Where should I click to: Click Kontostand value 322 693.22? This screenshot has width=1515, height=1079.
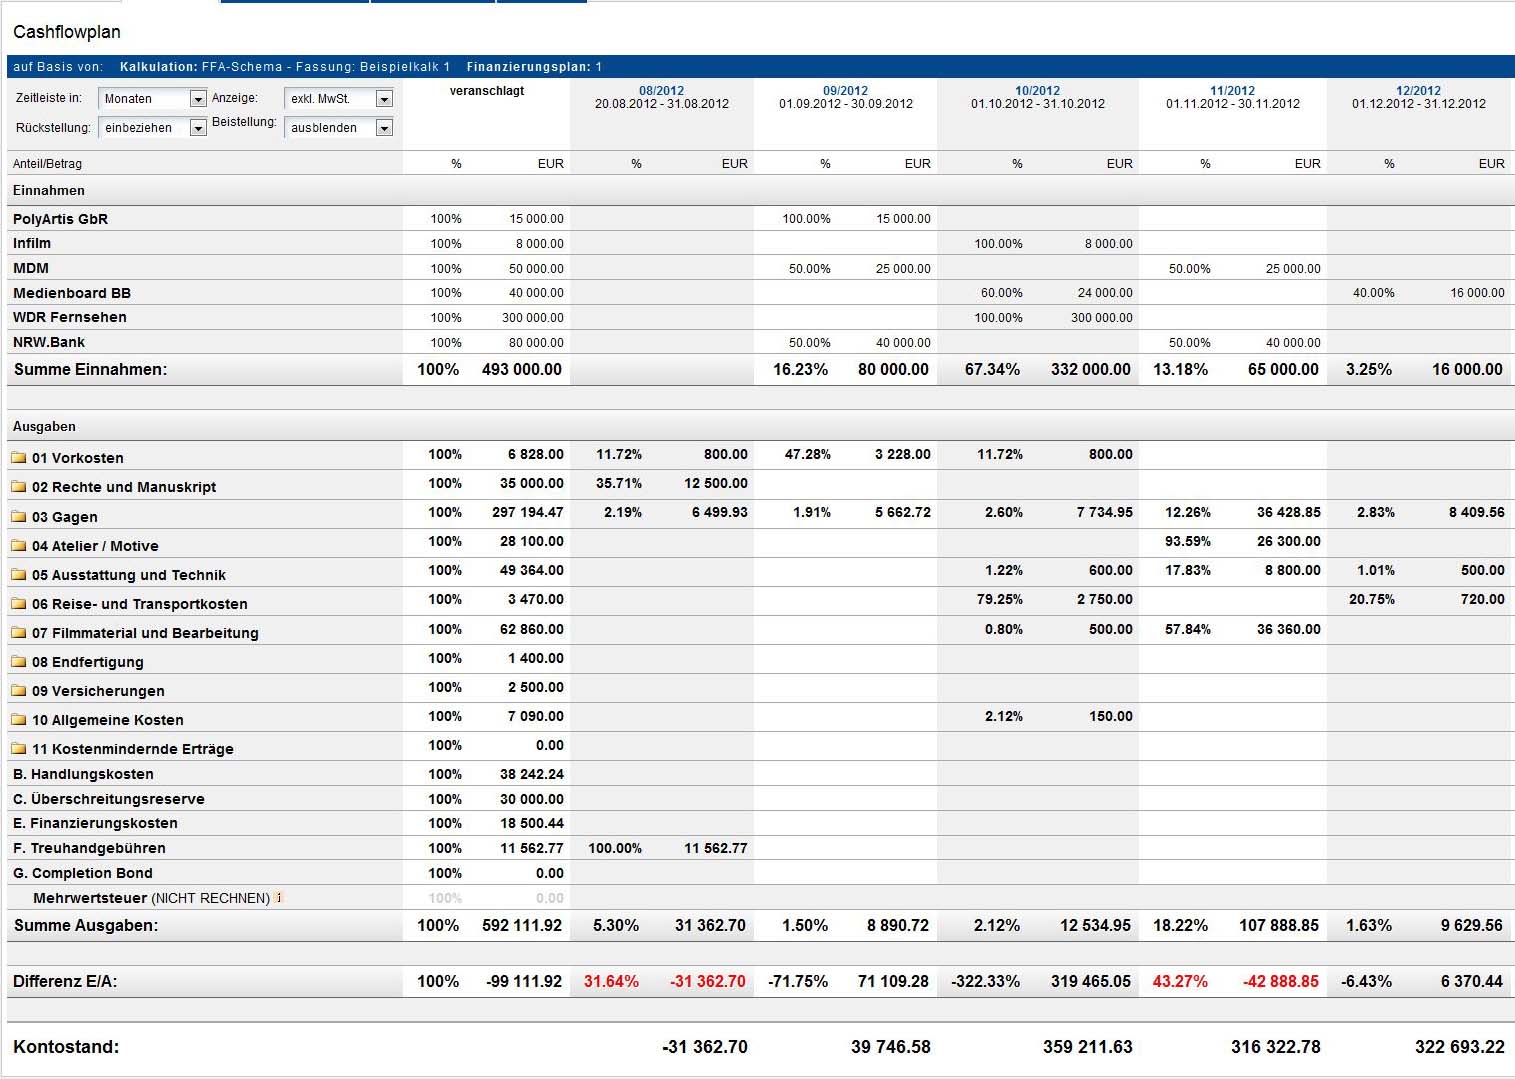click(1460, 1047)
